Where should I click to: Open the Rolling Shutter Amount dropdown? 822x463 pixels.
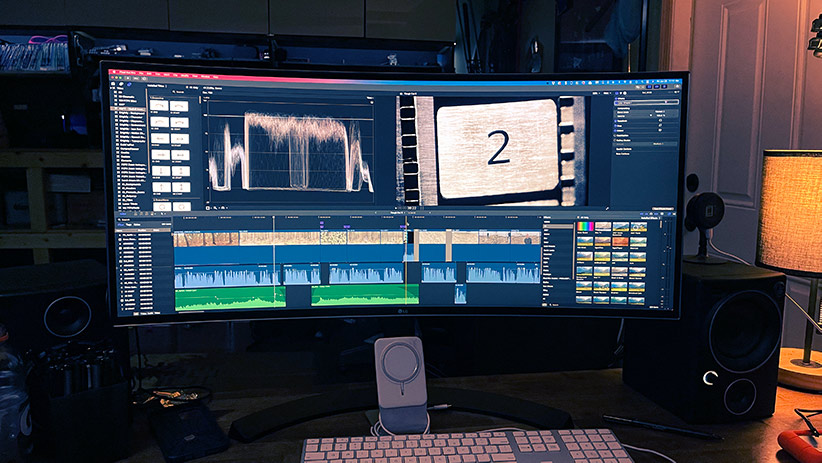coord(658,144)
